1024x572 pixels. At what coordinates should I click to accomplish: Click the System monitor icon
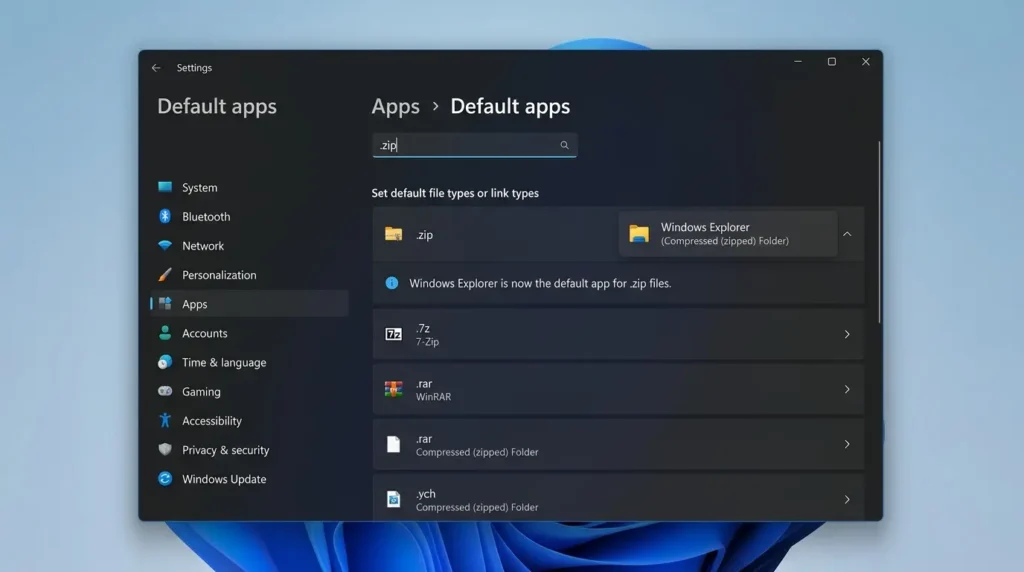coord(165,187)
